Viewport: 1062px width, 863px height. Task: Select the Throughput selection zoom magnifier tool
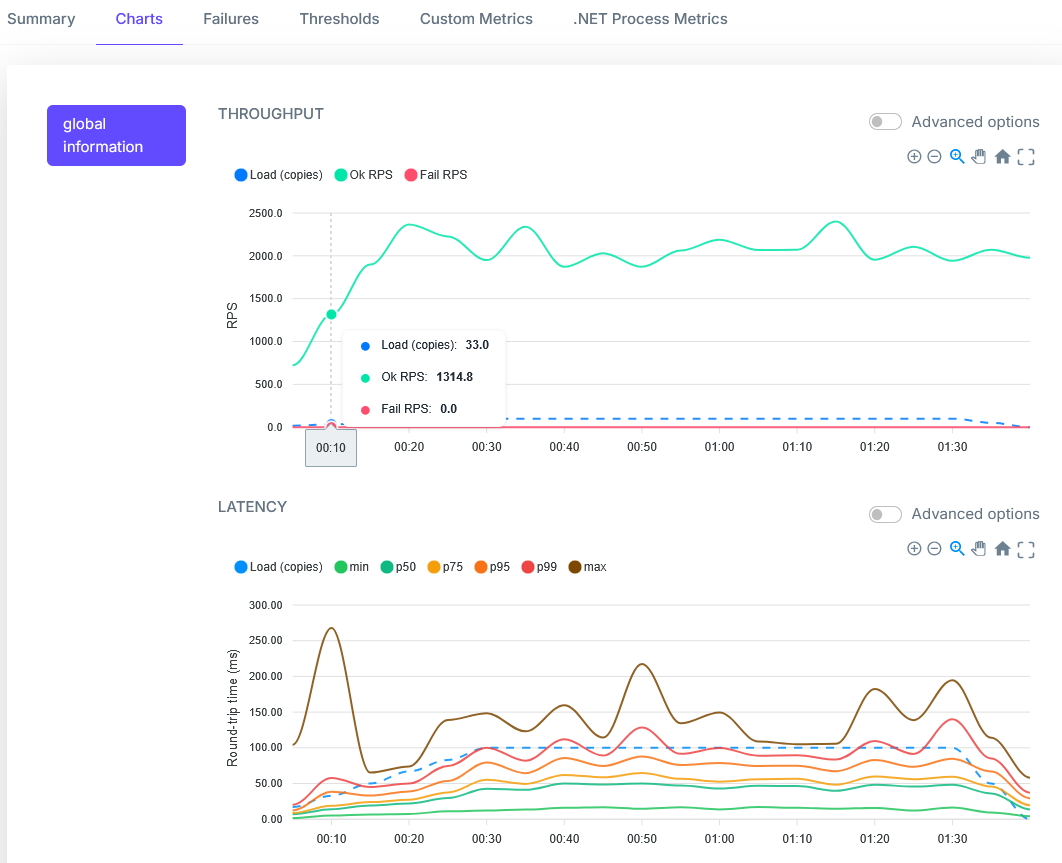coord(957,157)
